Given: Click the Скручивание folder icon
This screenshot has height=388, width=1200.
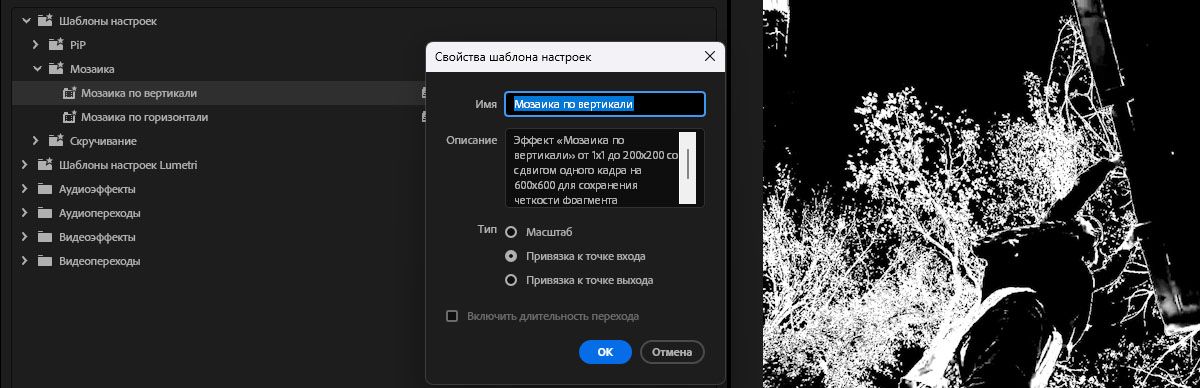Looking at the screenshot, I should click(56, 141).
